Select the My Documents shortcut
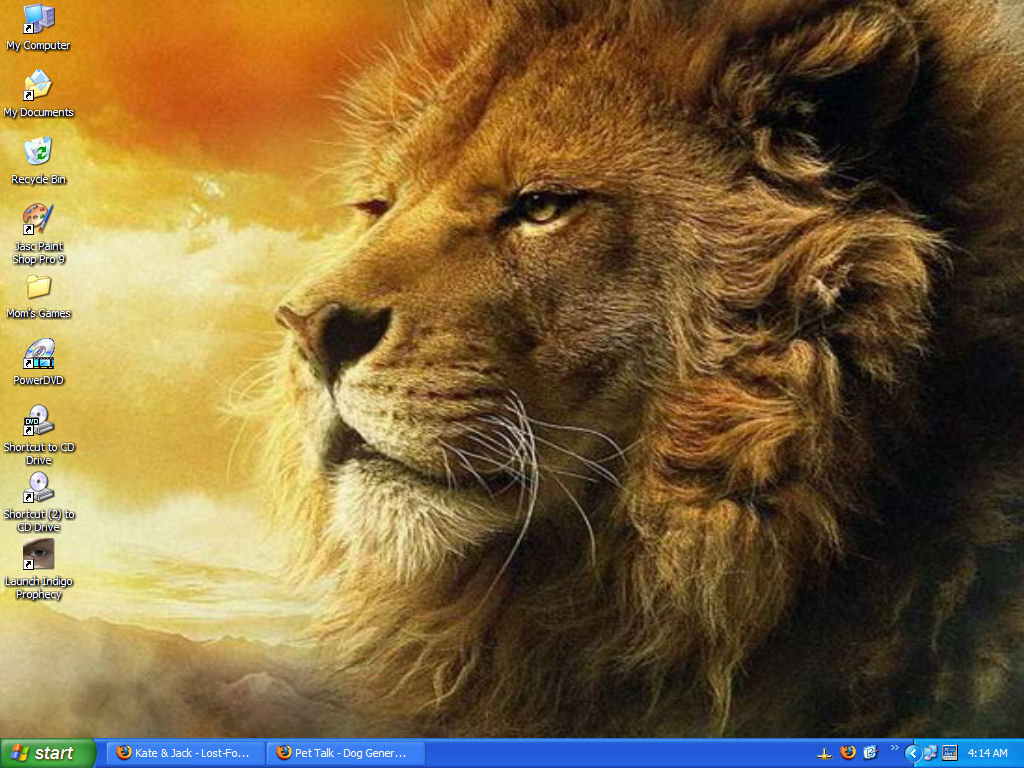 point(39,95)
